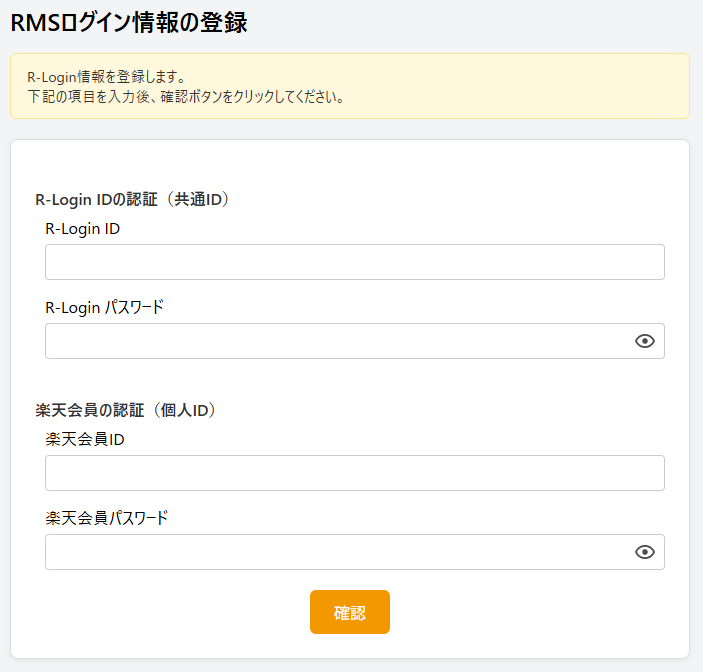Click the notice line about 確認ボタンをクリック
This screenshot has height=672, width=703.
click(186, 97)
